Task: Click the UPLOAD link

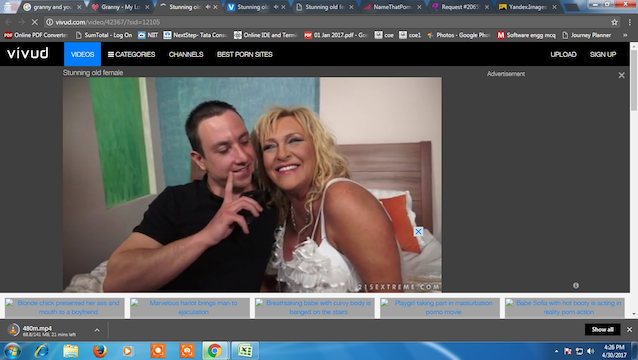Action: pos(563,54)
